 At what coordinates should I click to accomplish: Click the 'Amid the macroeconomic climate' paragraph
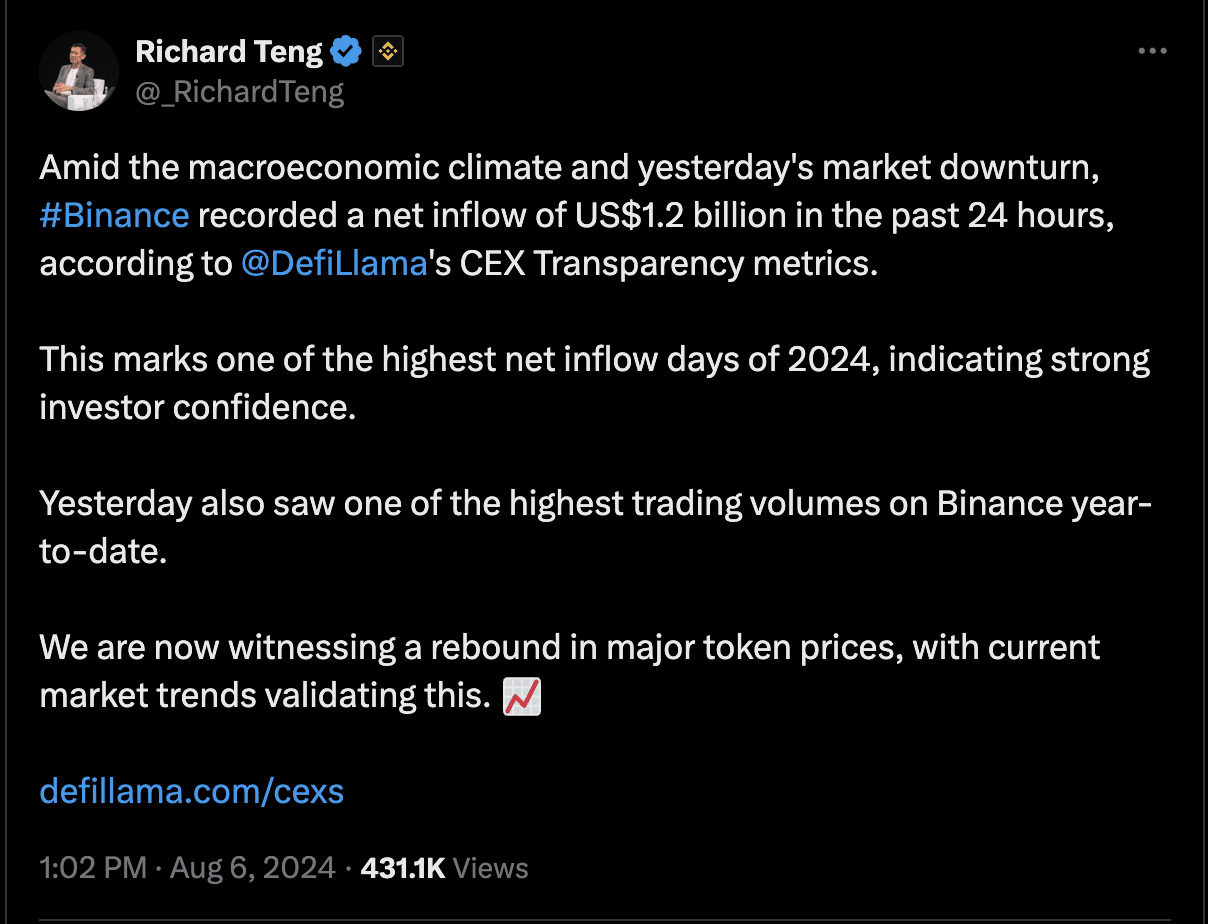tap(577, 215)
